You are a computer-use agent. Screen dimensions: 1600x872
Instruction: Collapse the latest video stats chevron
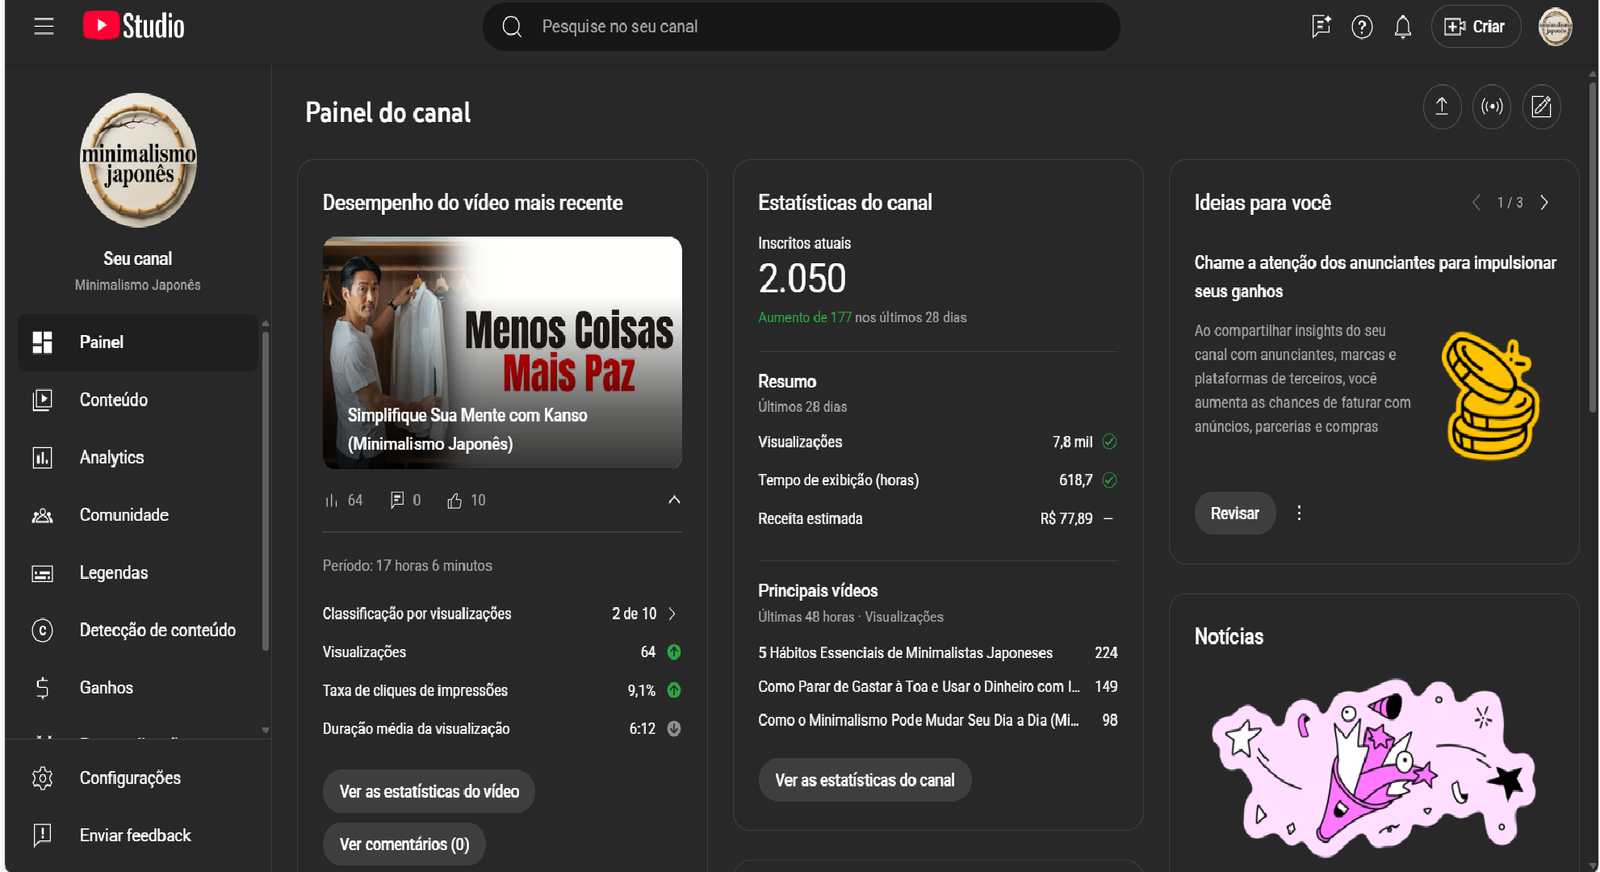(674, 500)
